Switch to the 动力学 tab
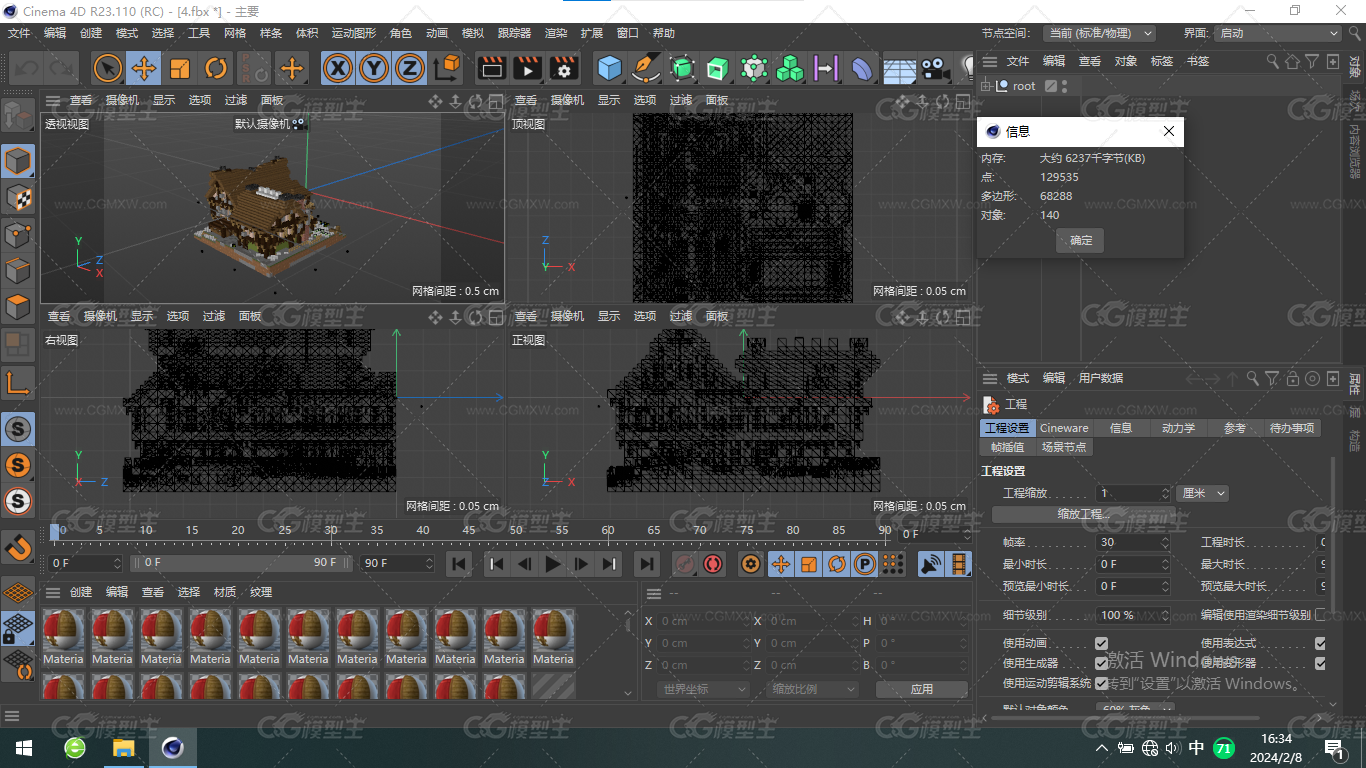Image resolution: width=1366 pixels, height=768 pixels. click(1178, 428)
